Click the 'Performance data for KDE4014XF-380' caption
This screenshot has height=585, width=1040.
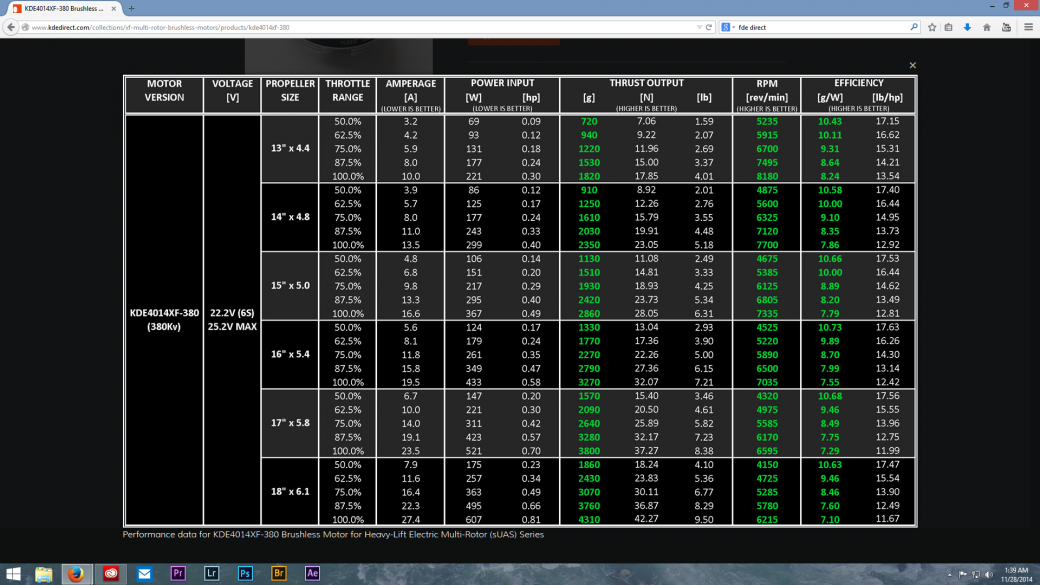point(333,534)
